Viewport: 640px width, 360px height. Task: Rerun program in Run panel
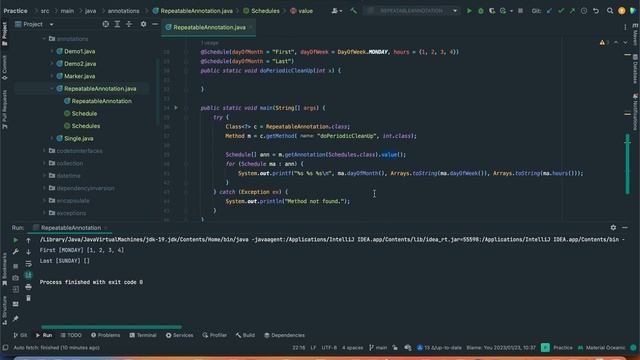16,240
